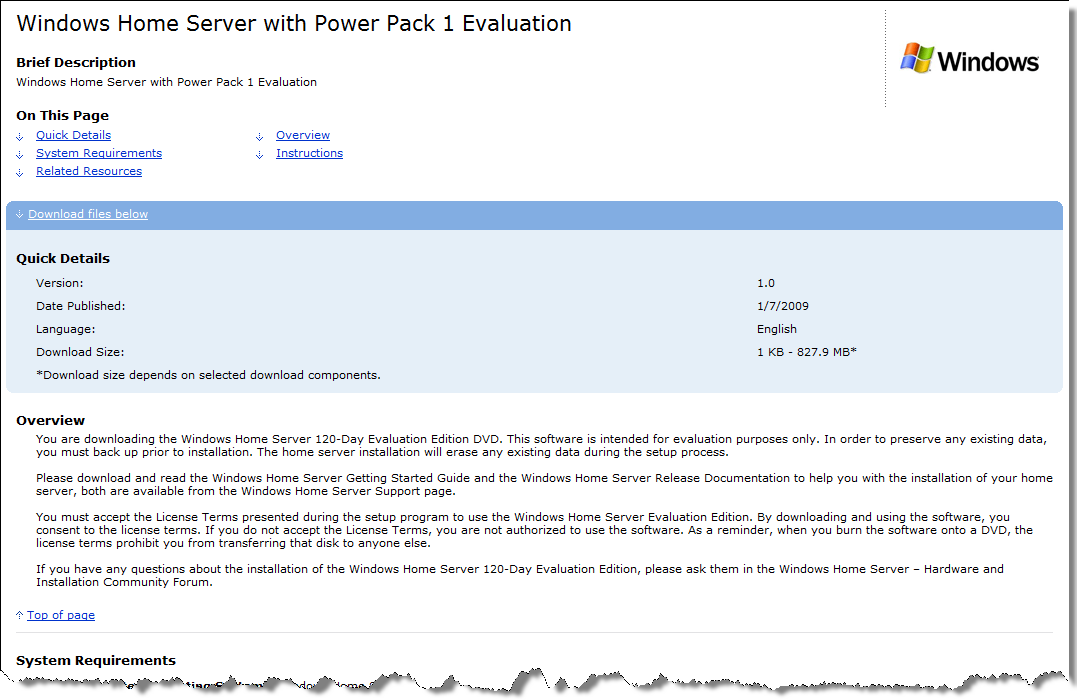Click the Language value English
This screenshot has height=700, width=1077.
777,329
